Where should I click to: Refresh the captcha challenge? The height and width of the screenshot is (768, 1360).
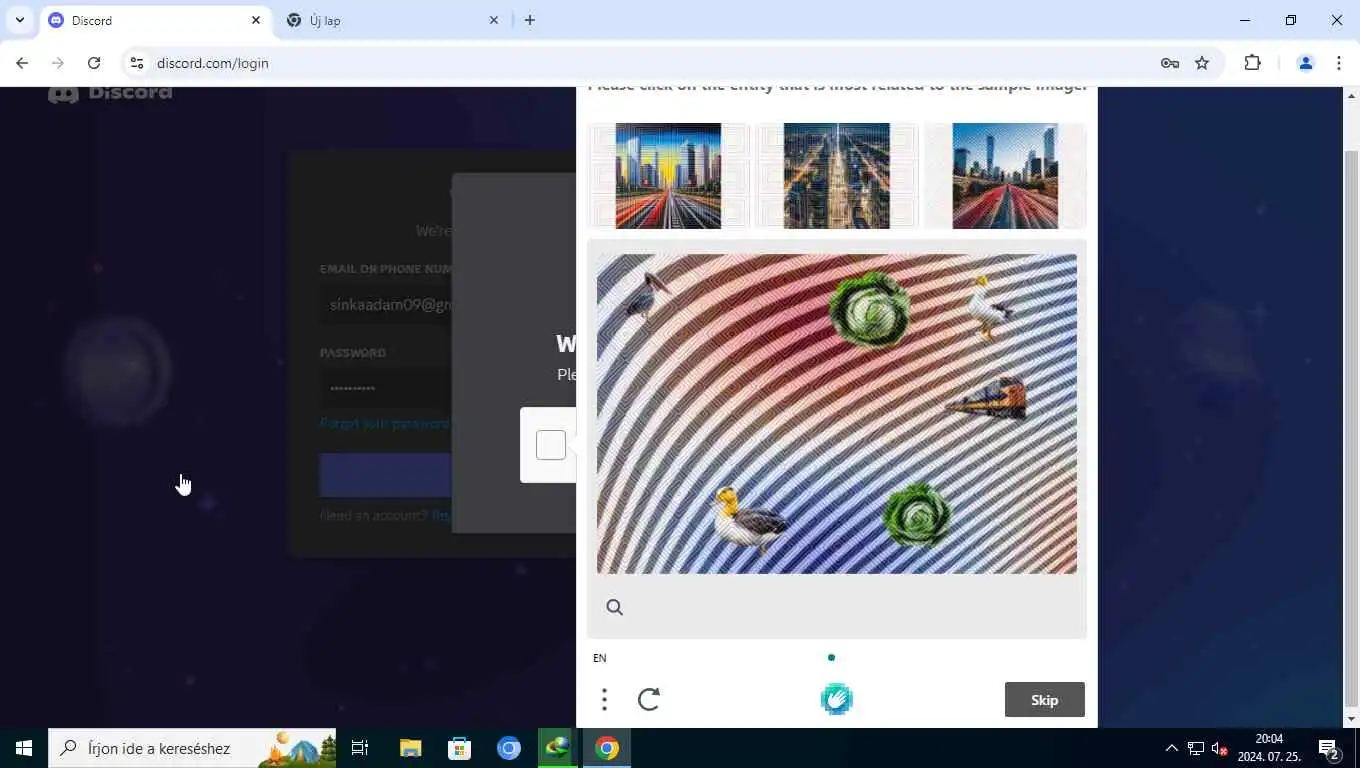tap(649, 699)
